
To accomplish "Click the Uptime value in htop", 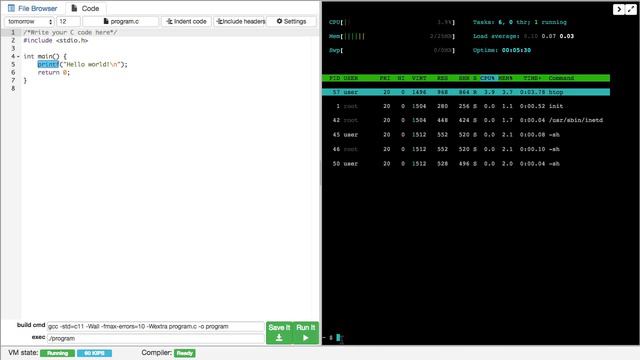I will pyautogui.click(x=516, y=50).
